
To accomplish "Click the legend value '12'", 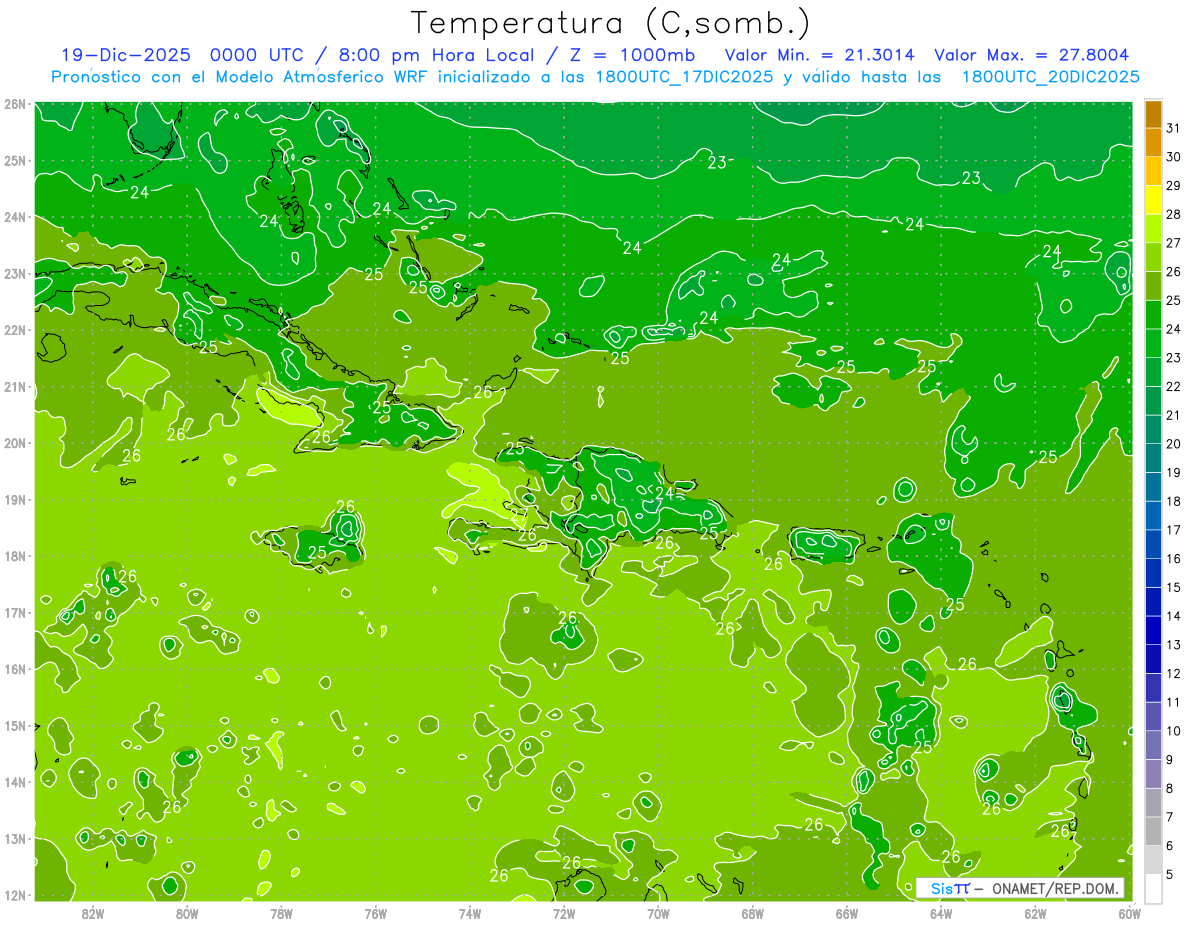I will tap(1174, 673).
